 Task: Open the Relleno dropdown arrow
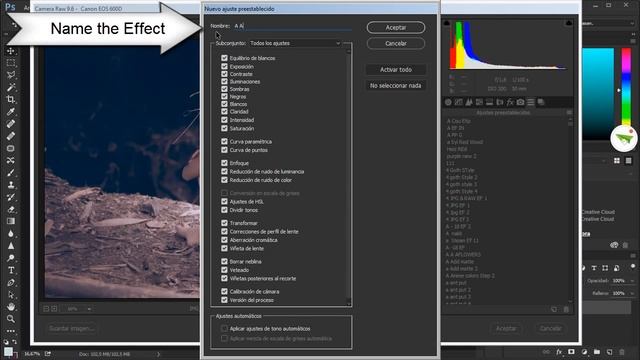632,293
